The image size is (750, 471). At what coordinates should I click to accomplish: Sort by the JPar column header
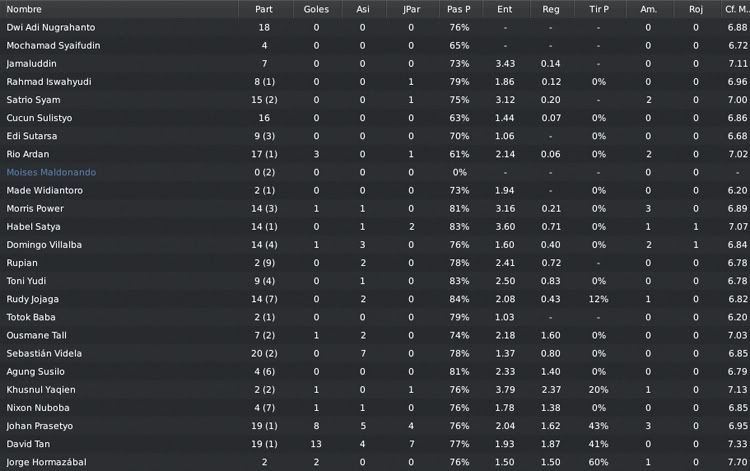(411, 9)
